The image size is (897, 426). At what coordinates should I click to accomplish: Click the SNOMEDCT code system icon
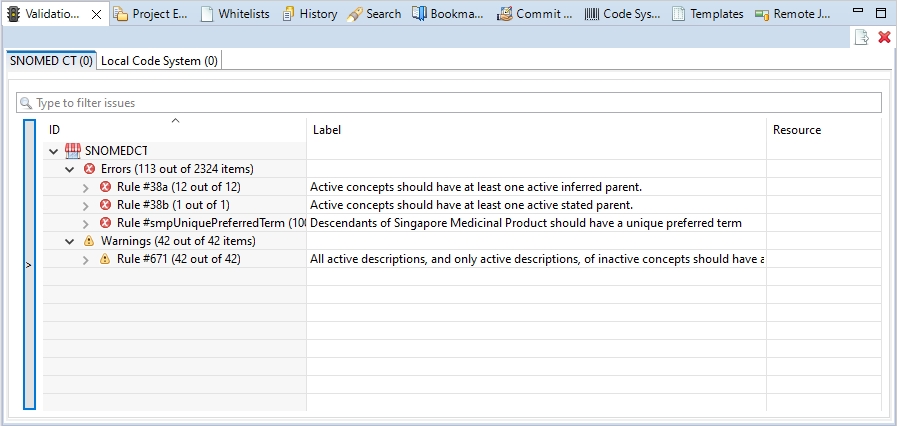tap(73, 151)
